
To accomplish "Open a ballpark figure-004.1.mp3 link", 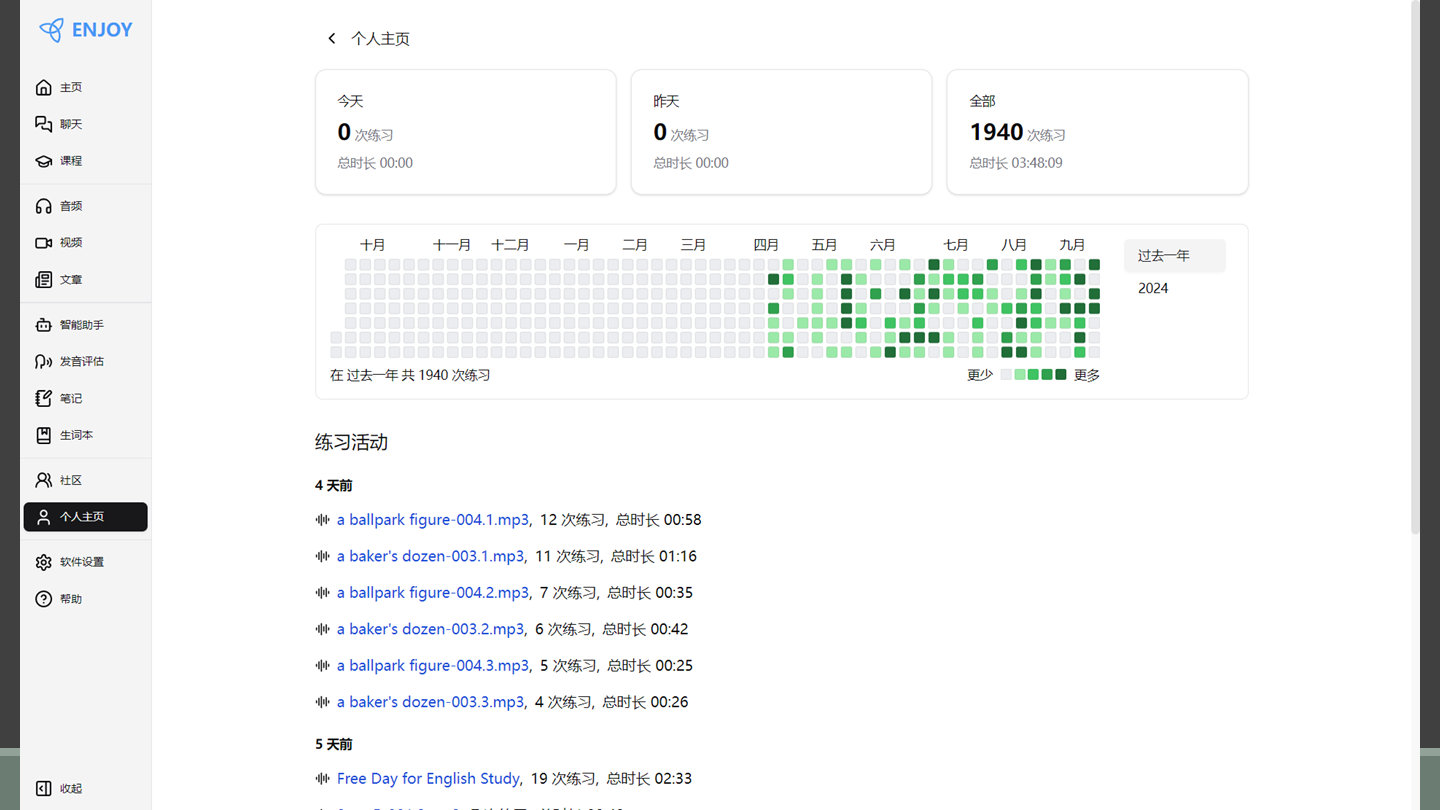I will pyautogui.click(x=432, y=520).
